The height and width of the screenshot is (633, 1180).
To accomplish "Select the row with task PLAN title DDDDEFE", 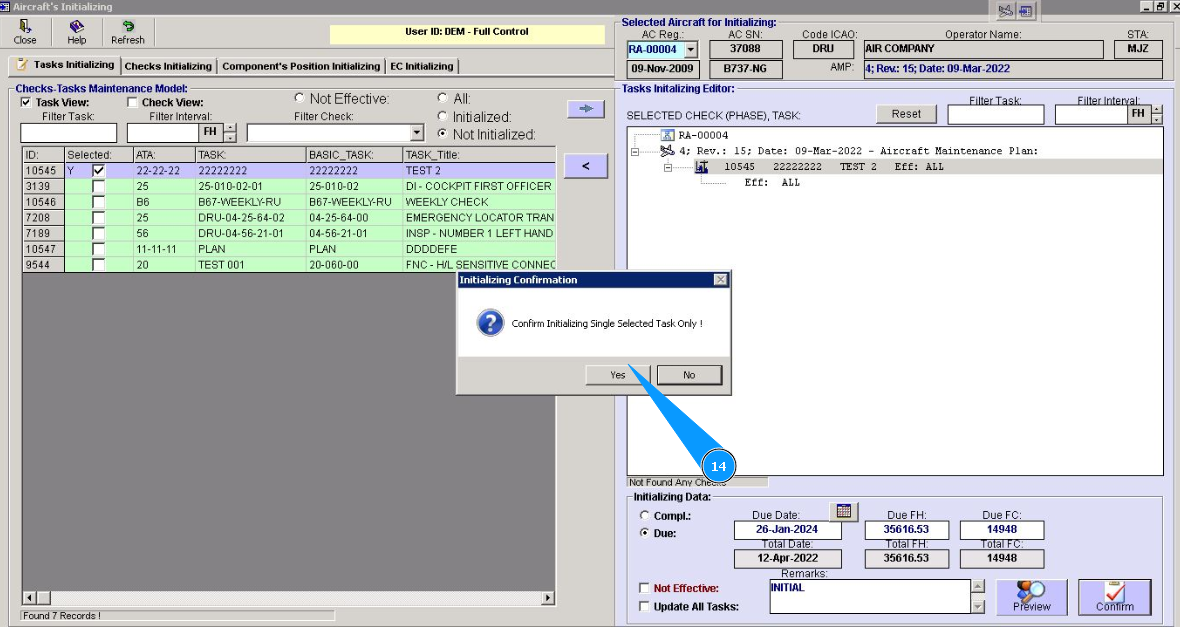I will point(289,249).
